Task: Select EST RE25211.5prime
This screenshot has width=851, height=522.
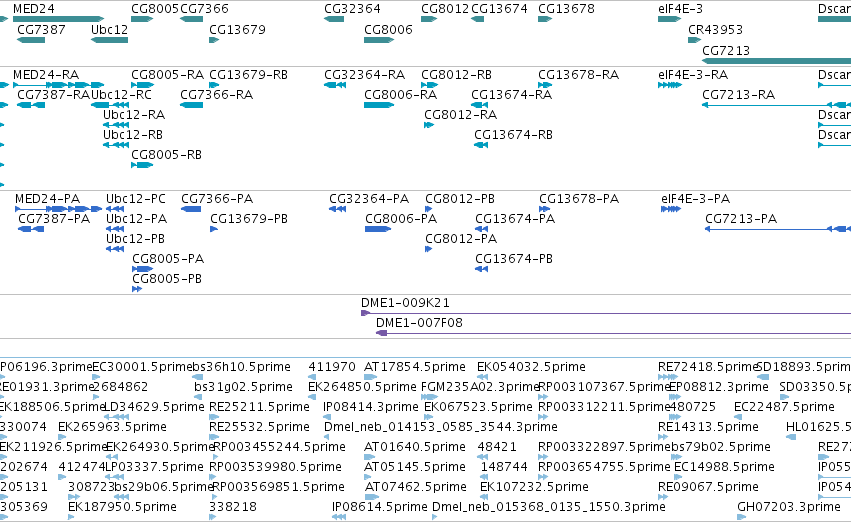Action: click(259, 407)
